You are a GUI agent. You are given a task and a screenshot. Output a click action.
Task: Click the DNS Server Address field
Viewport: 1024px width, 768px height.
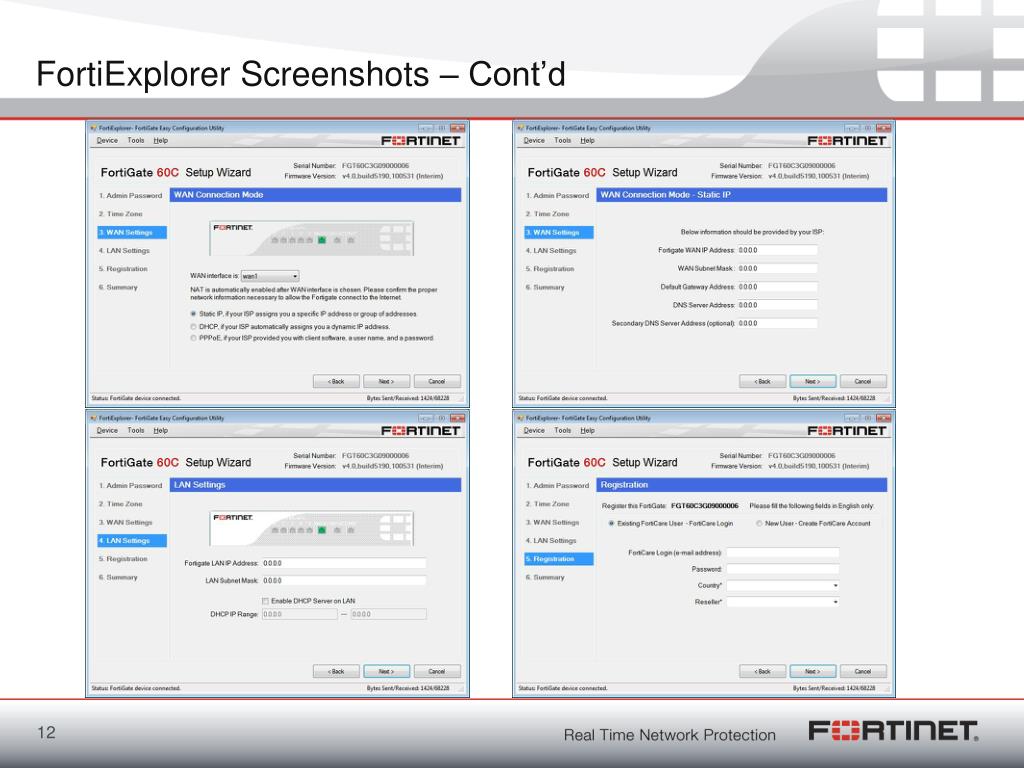click(777, 305)
